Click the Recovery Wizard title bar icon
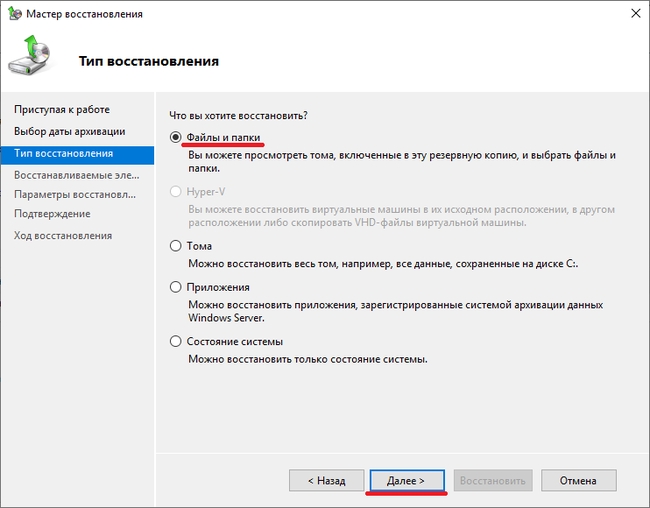The width and height of the screenshot is (650, 508). point(15,15)
